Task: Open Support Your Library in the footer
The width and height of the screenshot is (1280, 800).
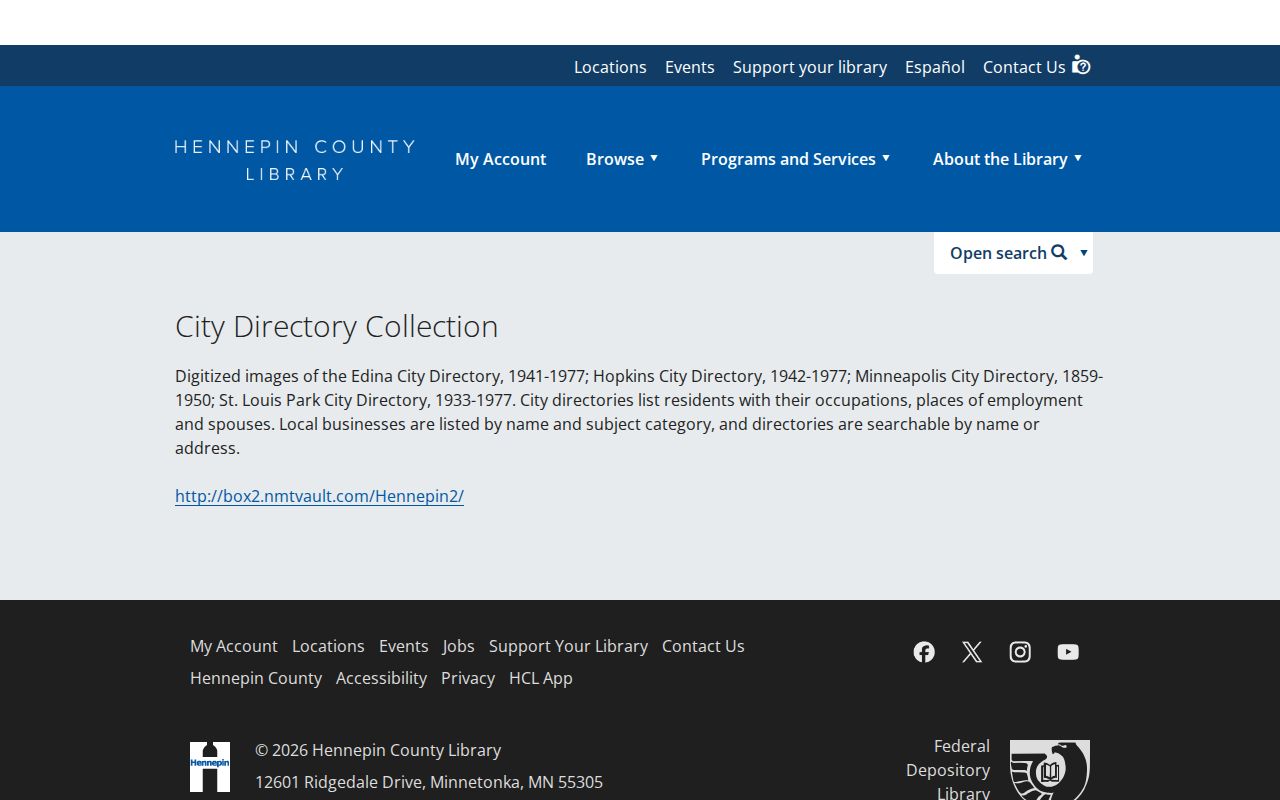Action: (x=568, y=646)
